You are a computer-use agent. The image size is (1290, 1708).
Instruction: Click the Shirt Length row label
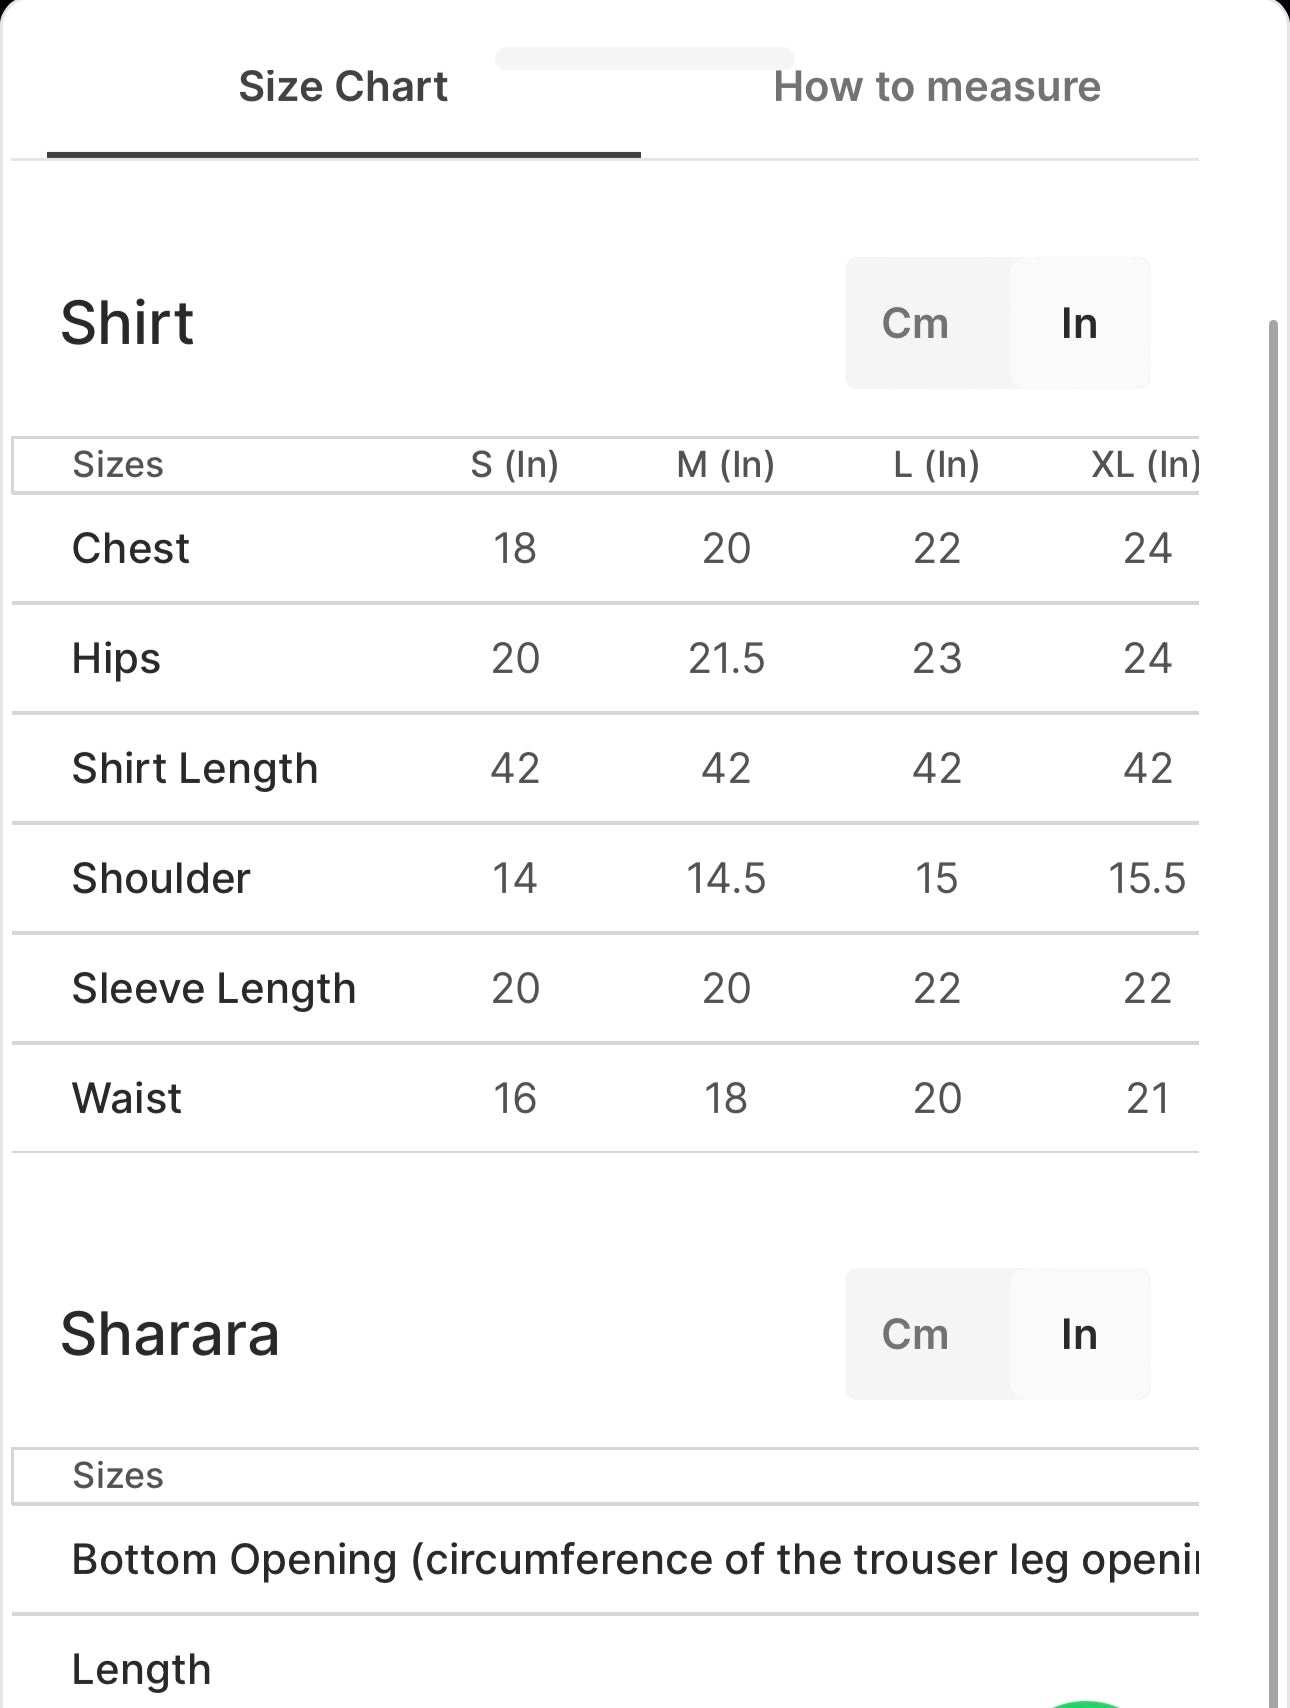[x=195, y=769]
